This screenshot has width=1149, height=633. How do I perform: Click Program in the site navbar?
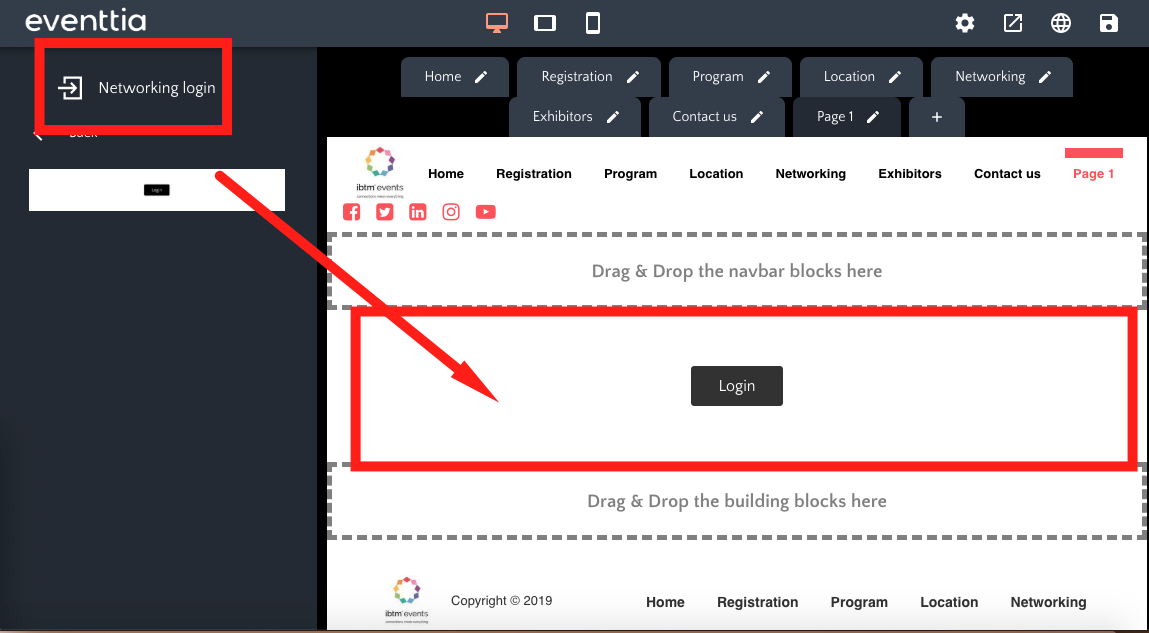(630, 174)
